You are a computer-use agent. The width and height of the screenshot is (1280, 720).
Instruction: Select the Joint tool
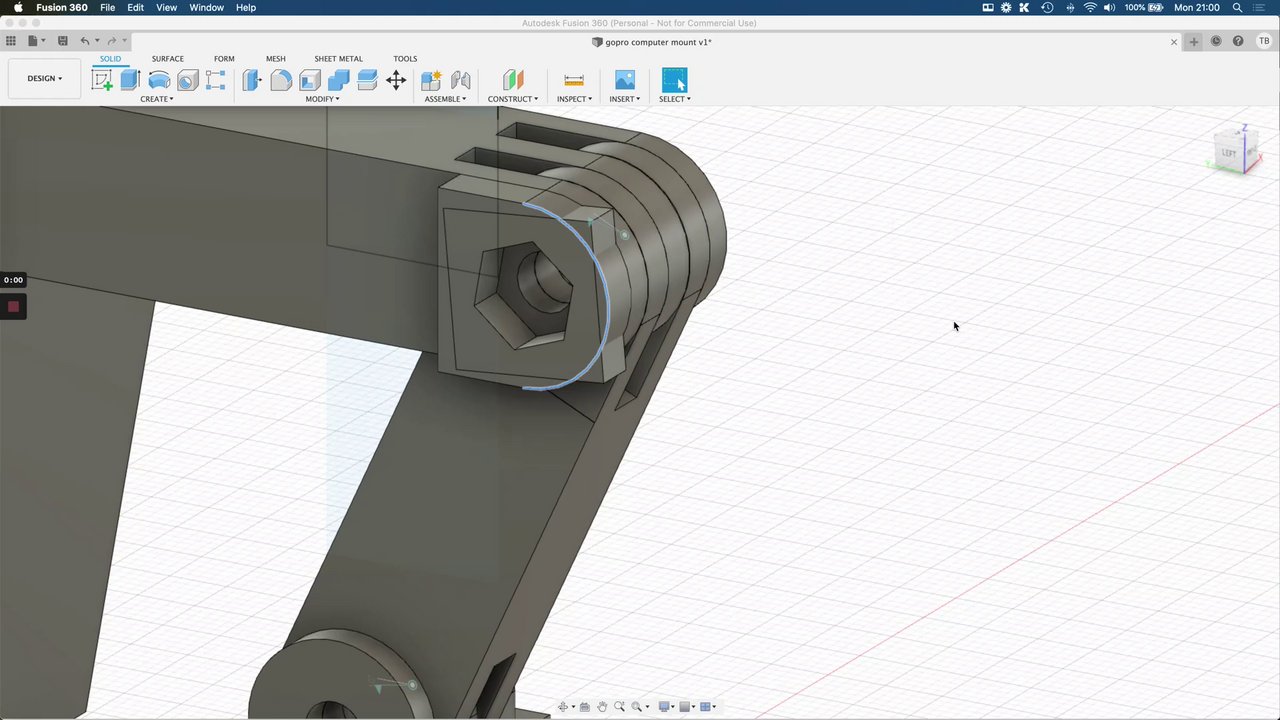[460, 81]
